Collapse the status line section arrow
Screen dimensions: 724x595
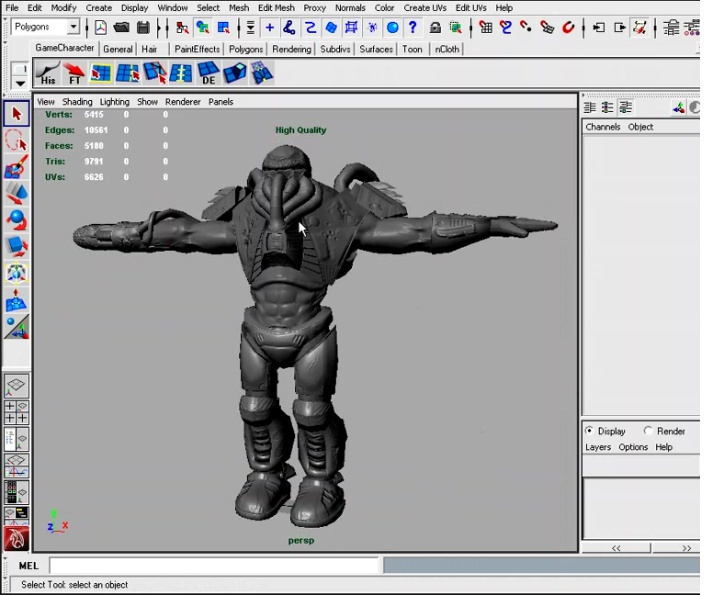(x=159, y=28)
